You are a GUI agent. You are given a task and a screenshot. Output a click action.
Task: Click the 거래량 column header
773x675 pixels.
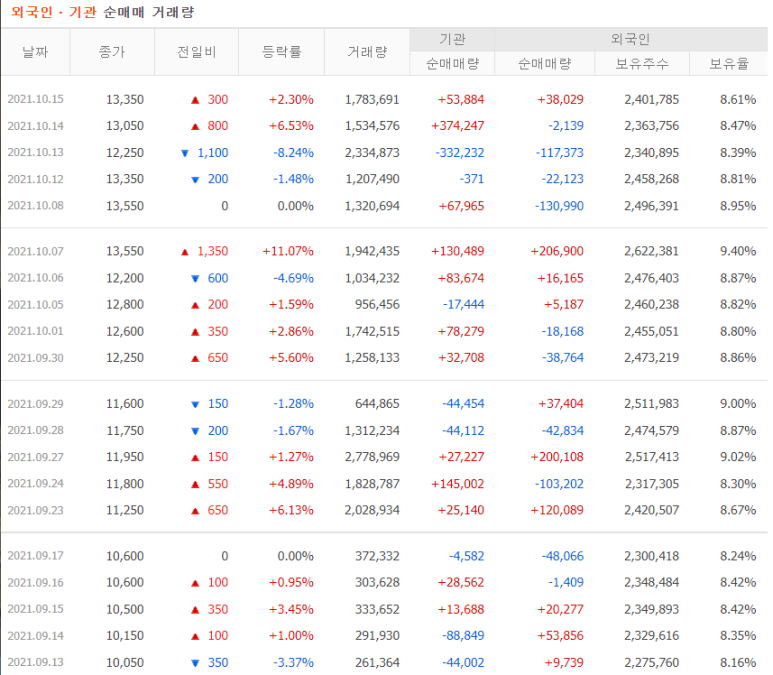pyautogui.click(x=367, y=52)
